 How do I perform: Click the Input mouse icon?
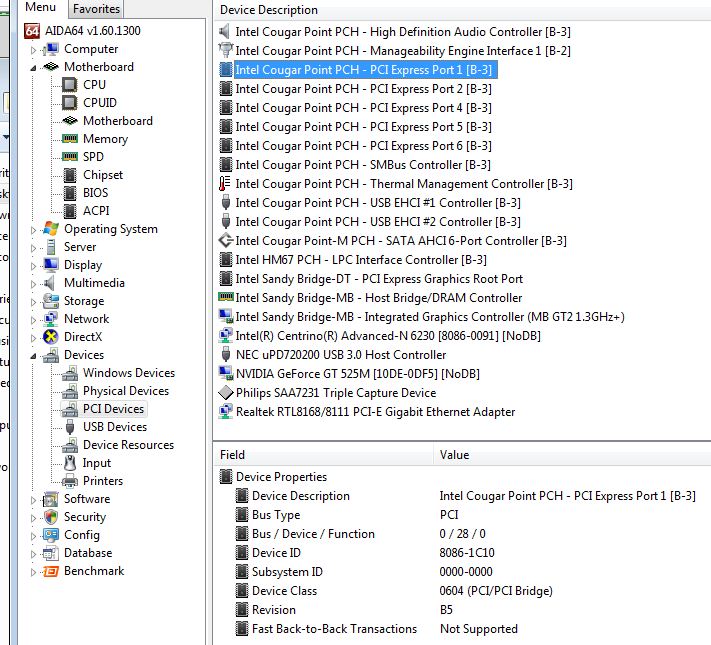coord(69,463)
